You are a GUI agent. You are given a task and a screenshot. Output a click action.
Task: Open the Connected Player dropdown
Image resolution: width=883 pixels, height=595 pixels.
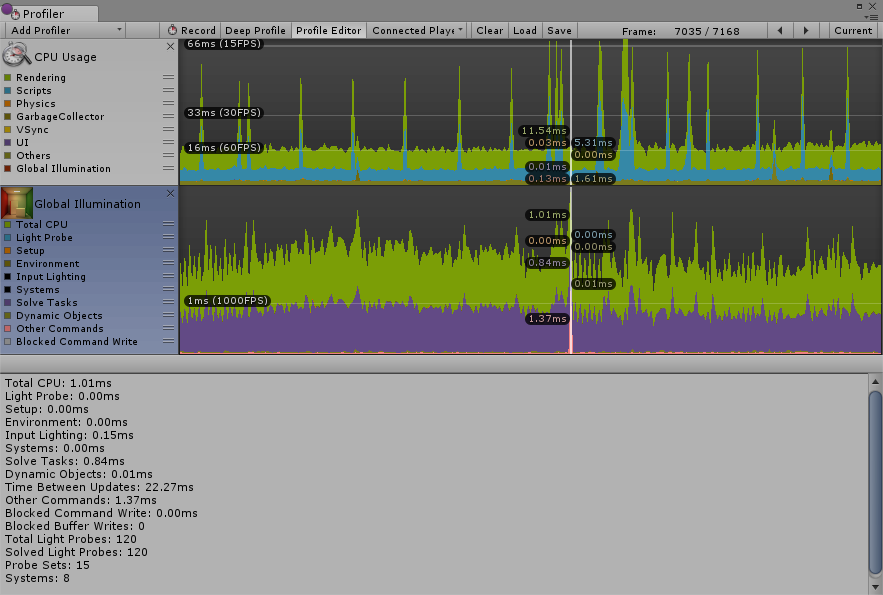(x=418, y=31)
